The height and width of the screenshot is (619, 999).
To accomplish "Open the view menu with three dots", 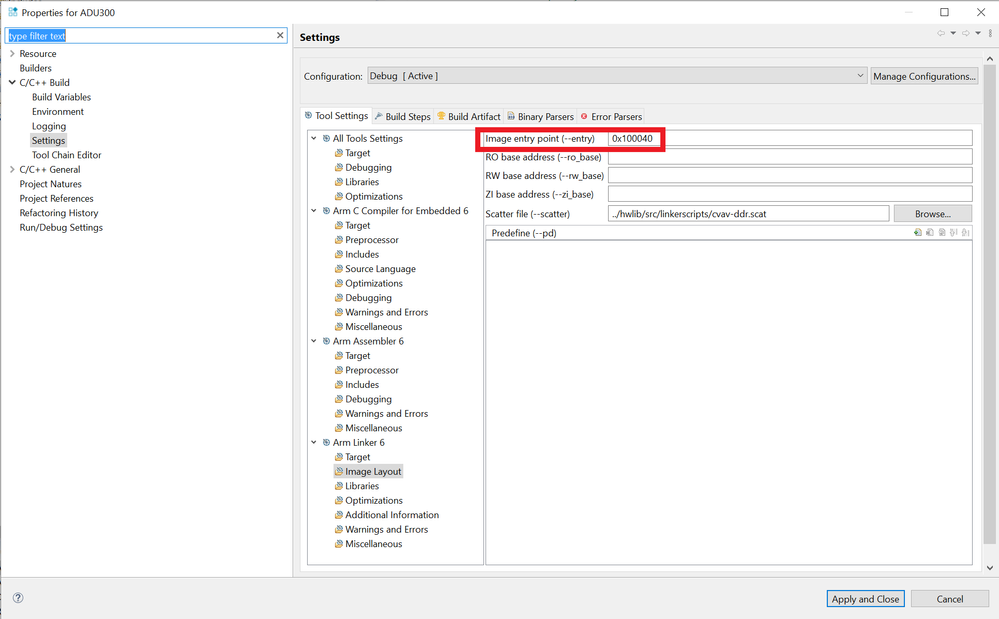I will [x=990, y=33].
